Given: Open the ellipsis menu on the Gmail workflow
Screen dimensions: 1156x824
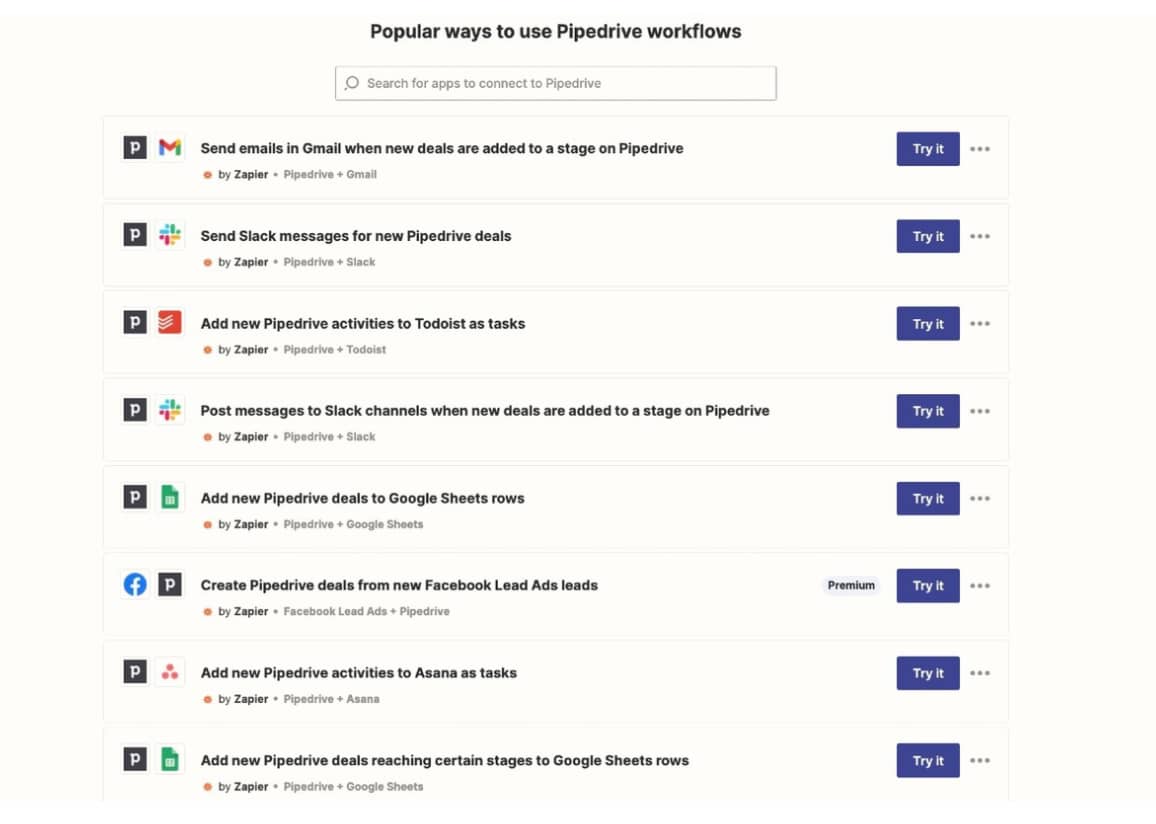Looking at the screenshot, I should click(x=980, y=148).
